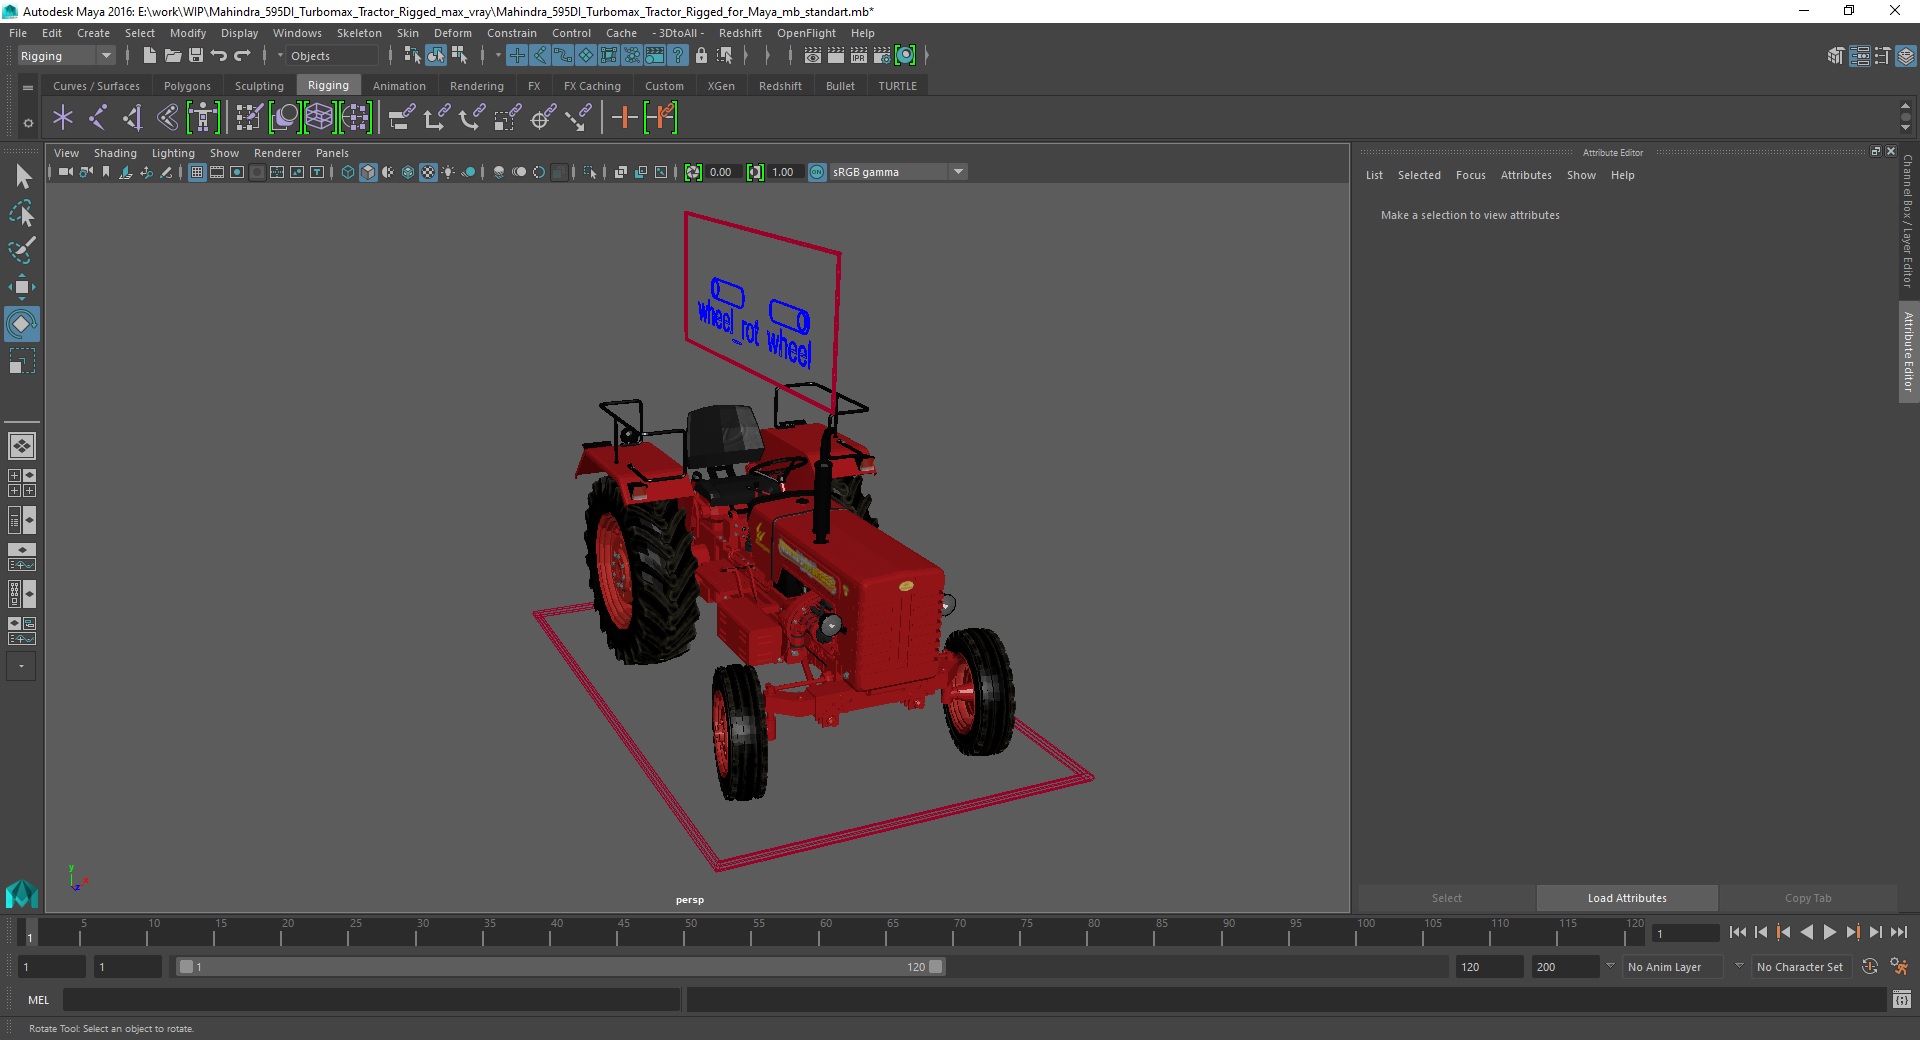Viewport: 1920px width, 1040px height.
Task: Open the Render Settings clapper icon
Action: click(882, 56)
